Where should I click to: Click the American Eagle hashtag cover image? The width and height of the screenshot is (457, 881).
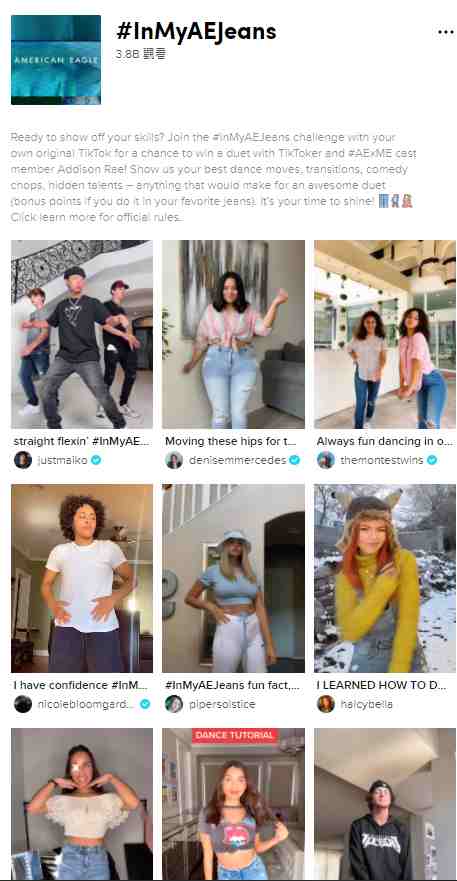pyautogui.click(x=56, y=60)
